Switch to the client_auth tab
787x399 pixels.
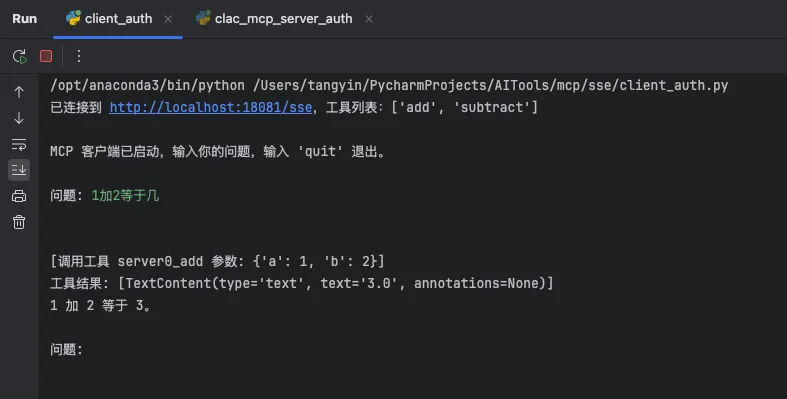118,19
